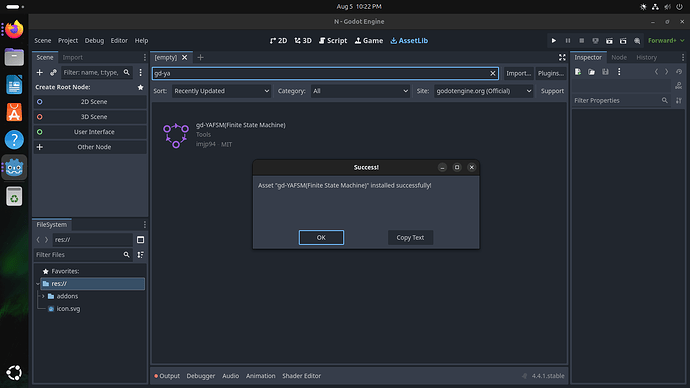The width and height of the screenshot is (690, 388).
Task: Run the project with play icon
Action: click(554, 40)
